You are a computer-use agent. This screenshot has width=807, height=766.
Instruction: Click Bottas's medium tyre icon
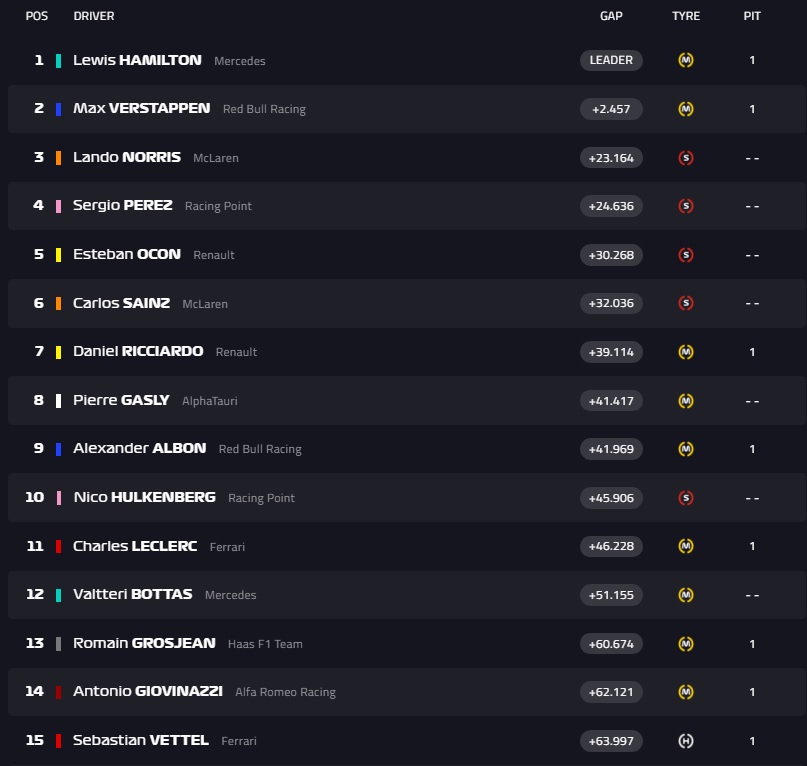pyautogui.click(x=686, y=595)
